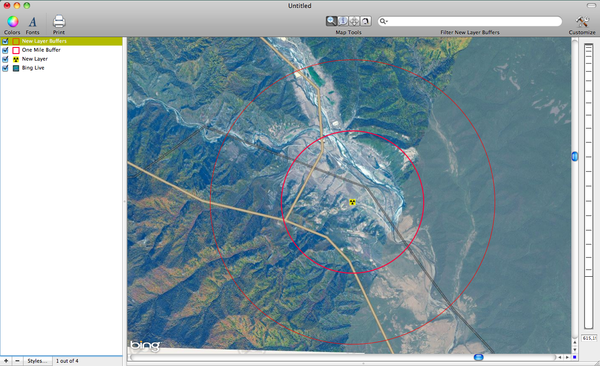Open the Styles... menu button
600x366 pixels.
tap(37, 361)
